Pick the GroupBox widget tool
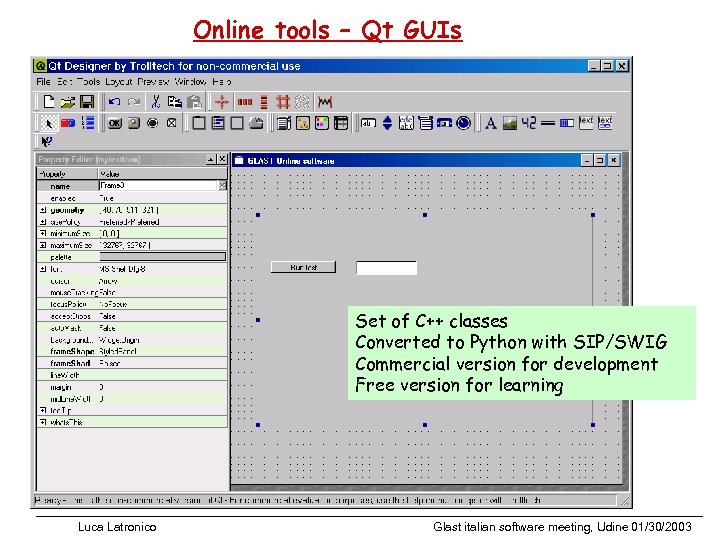 [199, 123]
